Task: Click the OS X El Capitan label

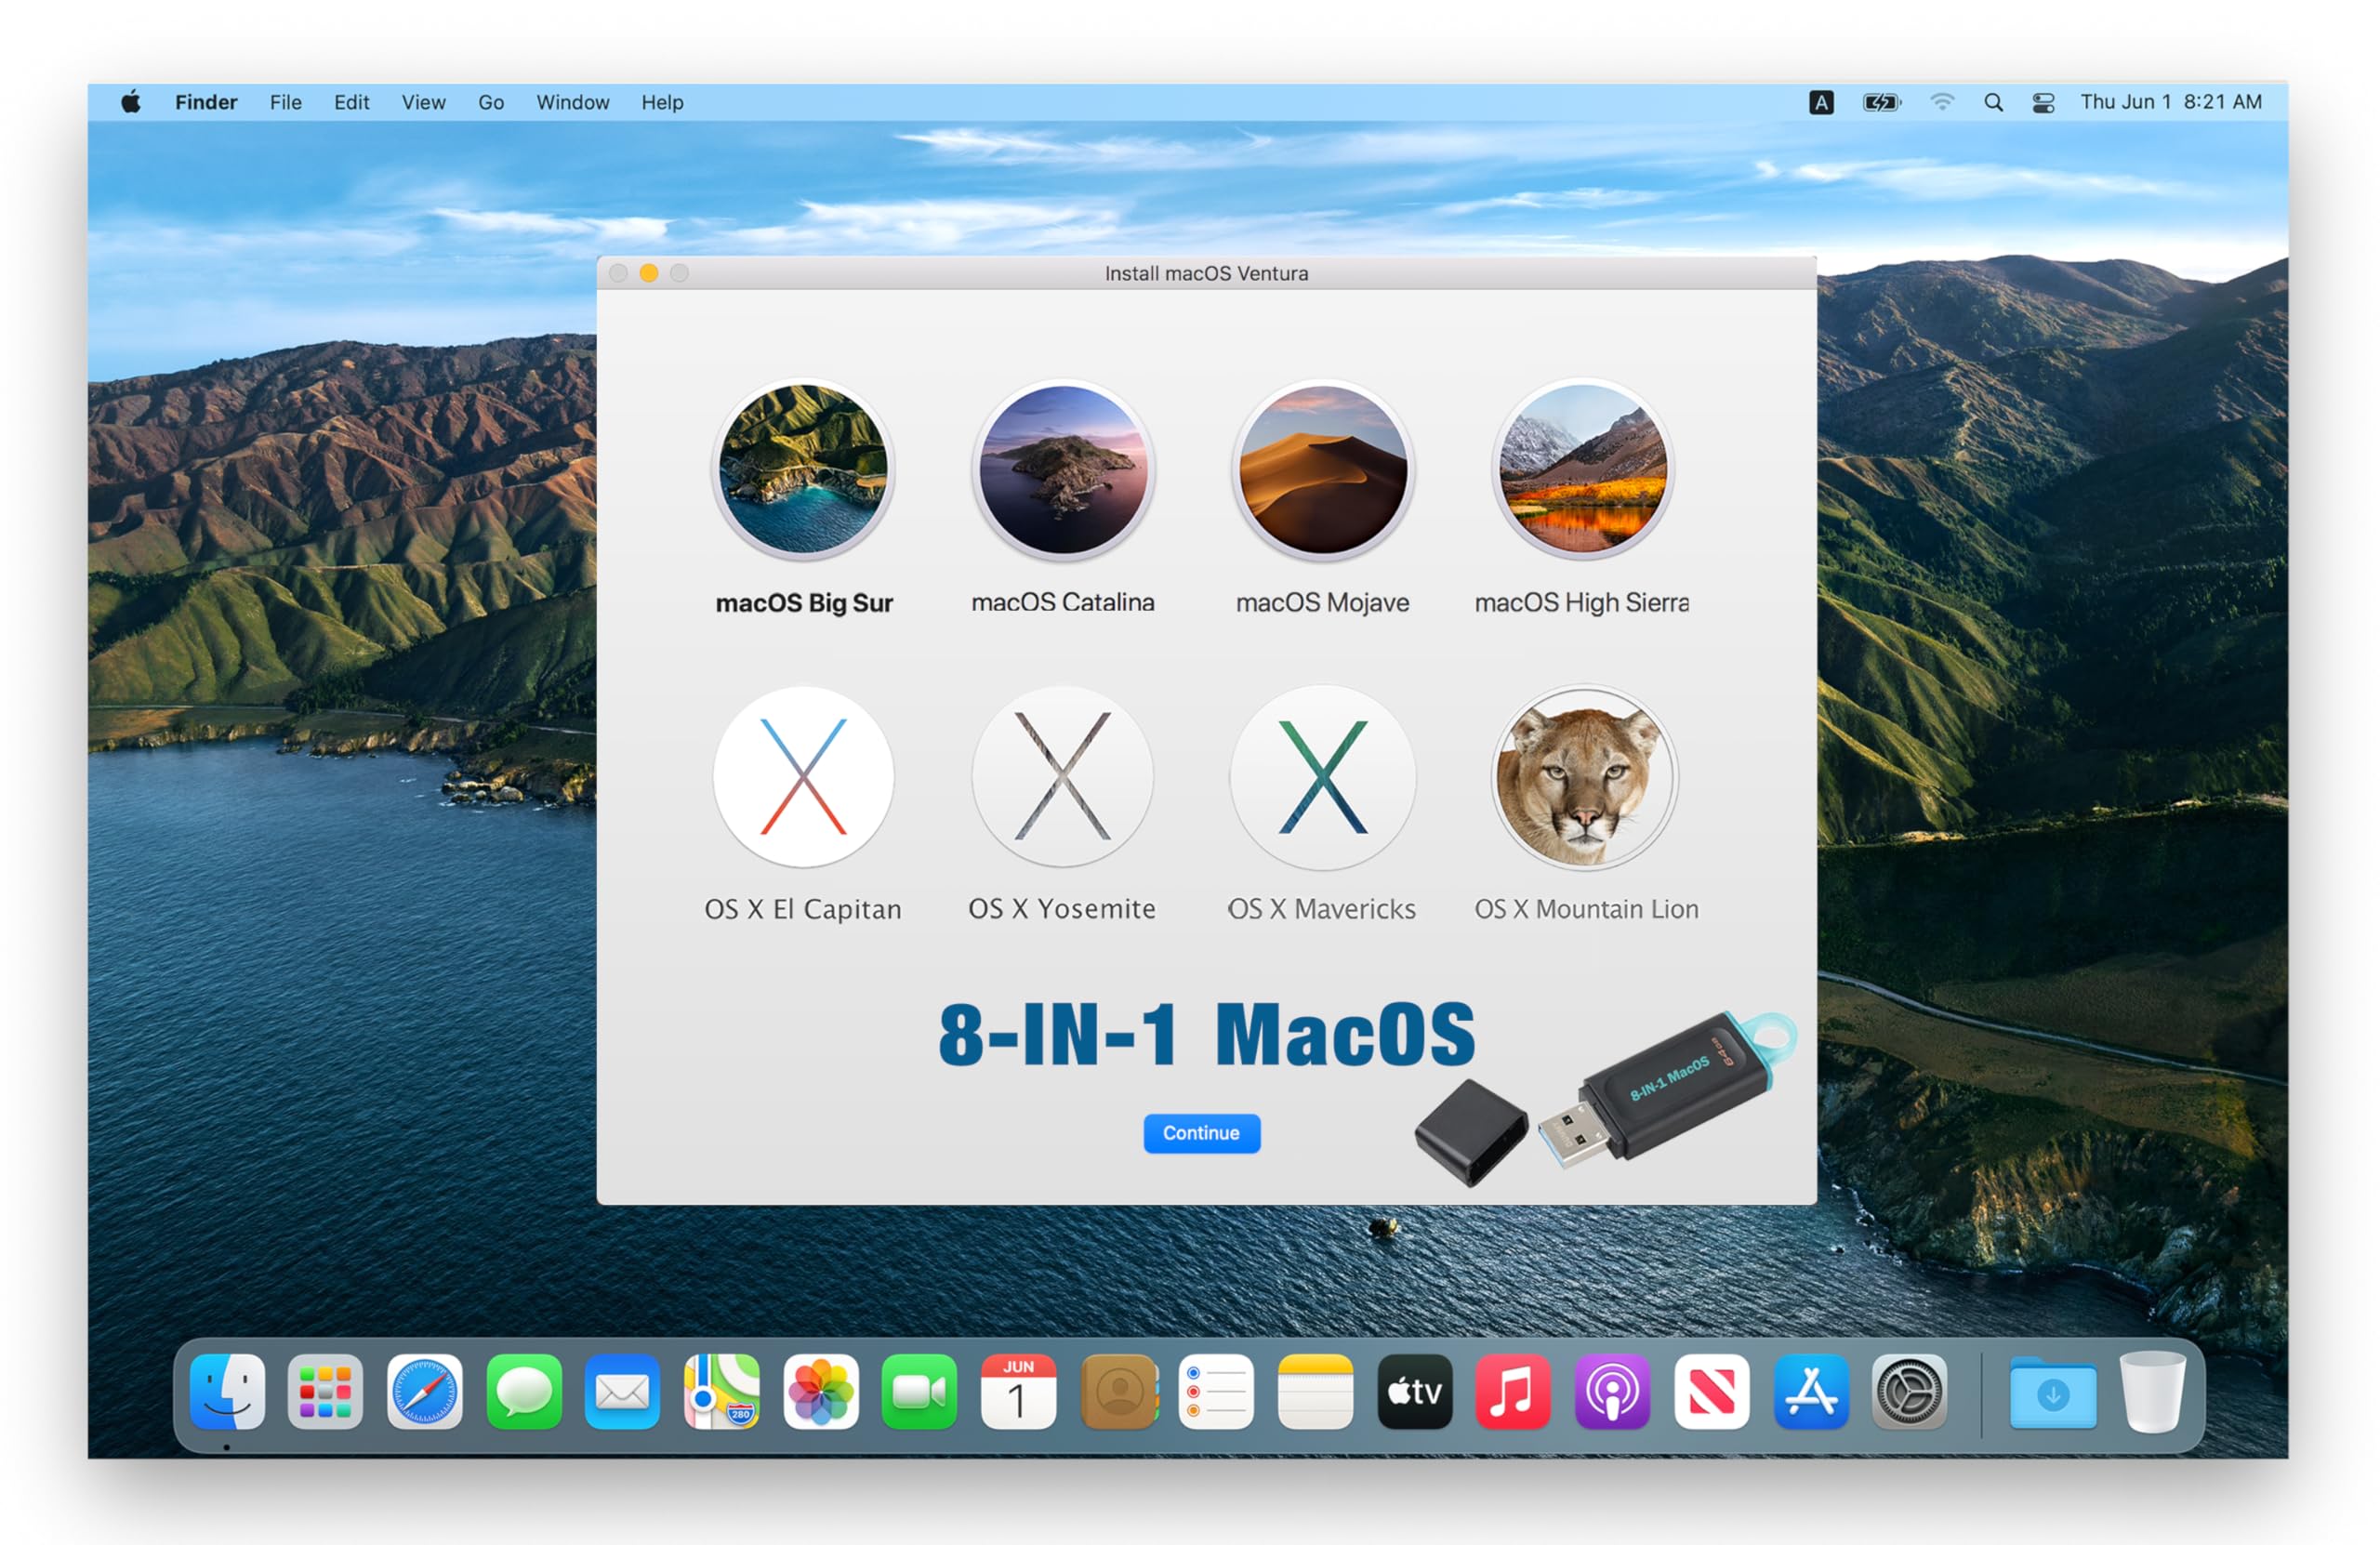Action: click(x=803, y=909)
